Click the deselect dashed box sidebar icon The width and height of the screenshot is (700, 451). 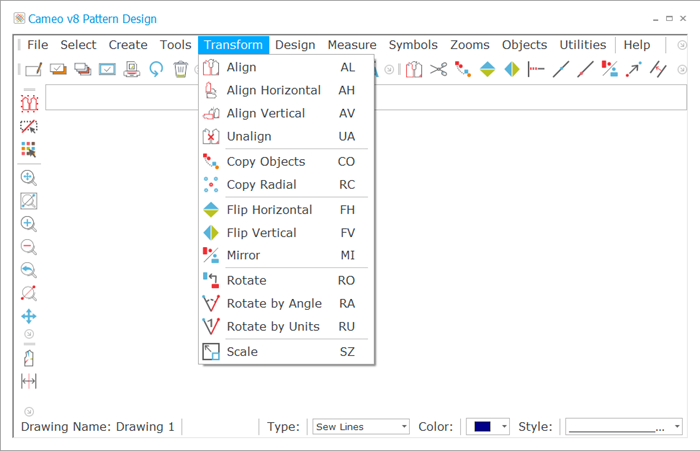click(x=29, y=127)
